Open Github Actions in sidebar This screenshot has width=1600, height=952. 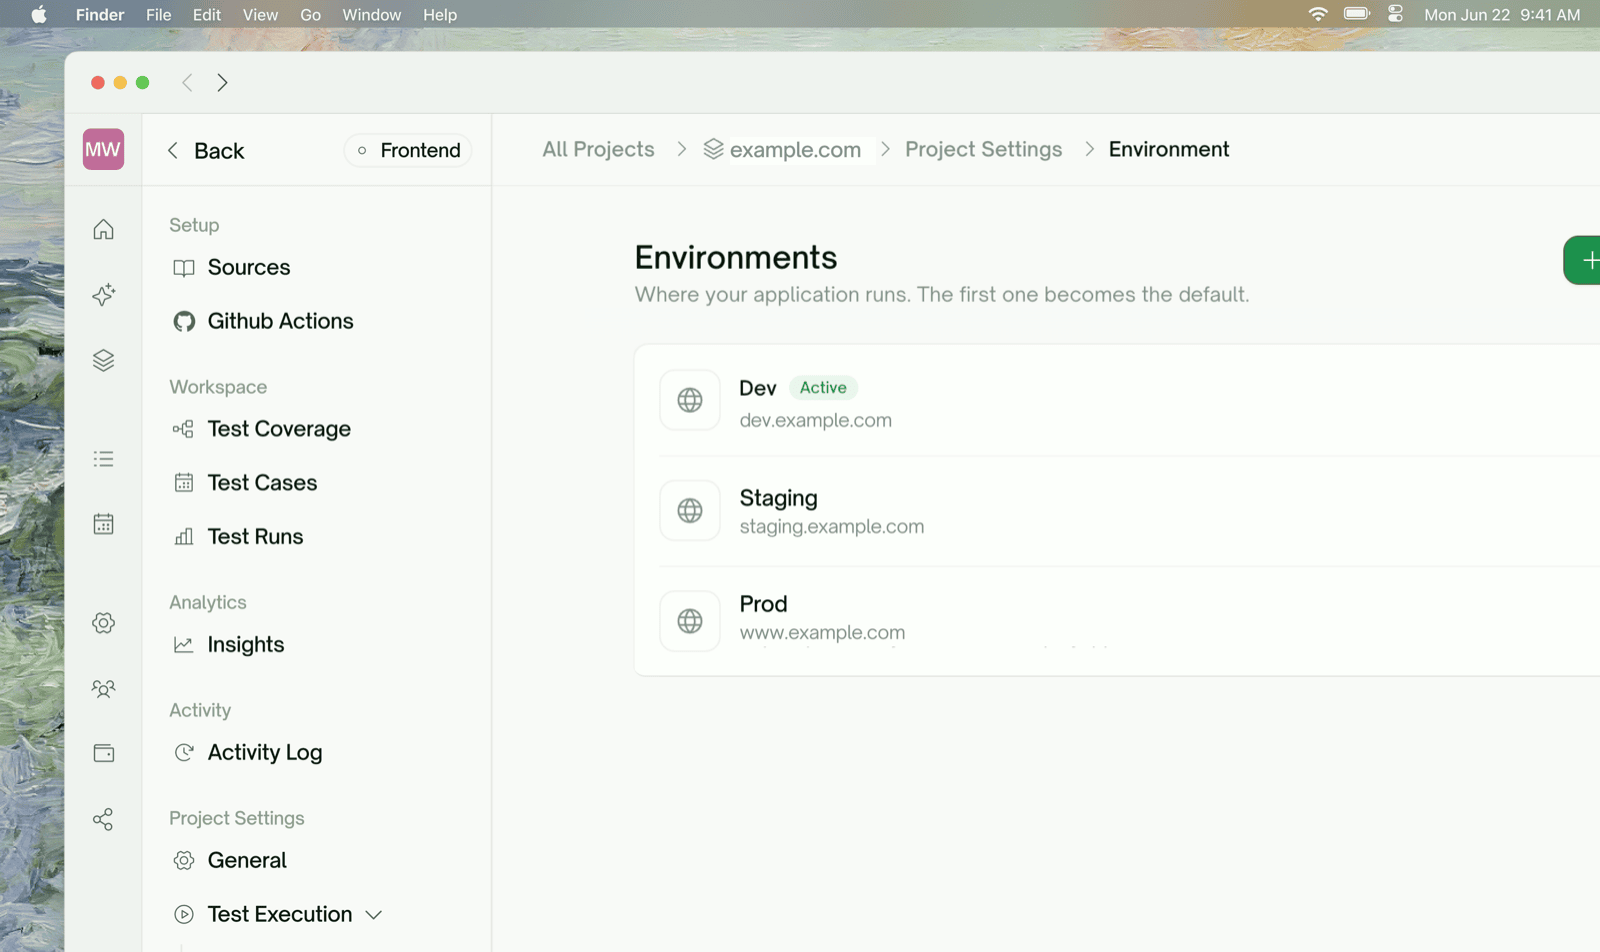(x=263, y=321)
